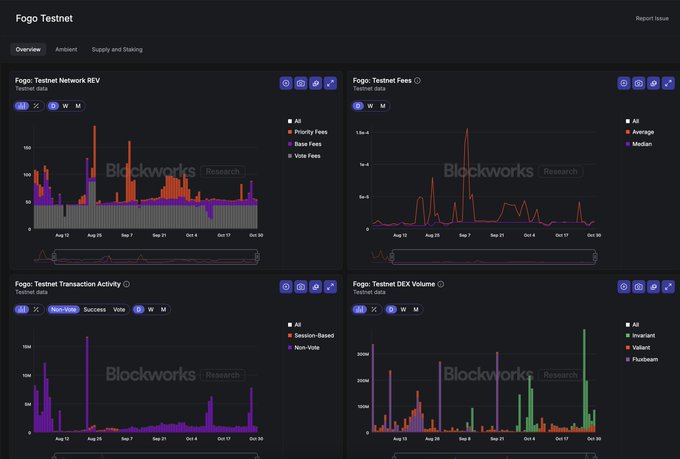This screenshot has height=459, width=680.
Task: Click the range slider below Network REV chart
Action: pyautogui.click(x=146, y=258)
